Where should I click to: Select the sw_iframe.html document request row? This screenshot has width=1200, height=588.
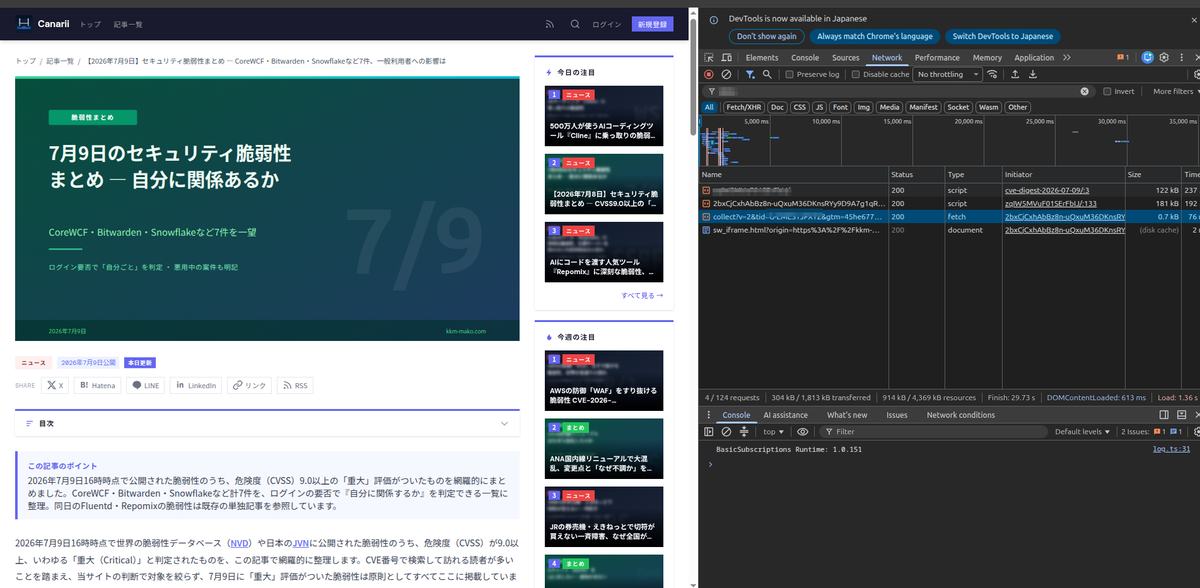pyautogui.click(x=950, y=230)
